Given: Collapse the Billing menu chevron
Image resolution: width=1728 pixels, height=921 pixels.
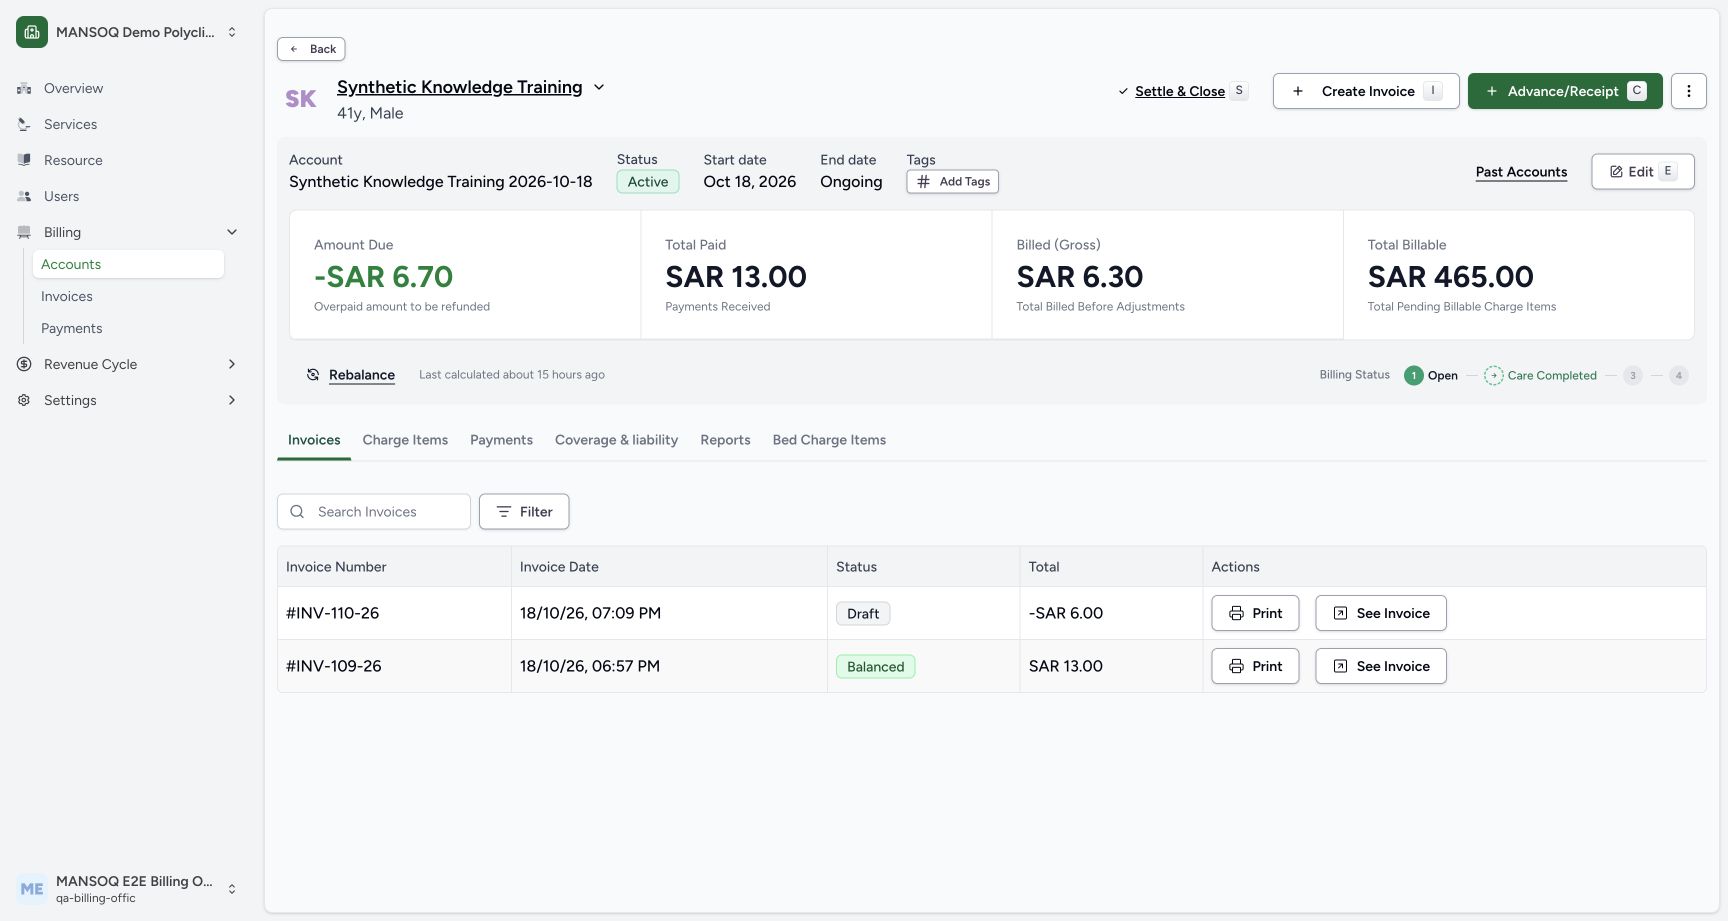Looking at the screenshot, I should (232, 232).
